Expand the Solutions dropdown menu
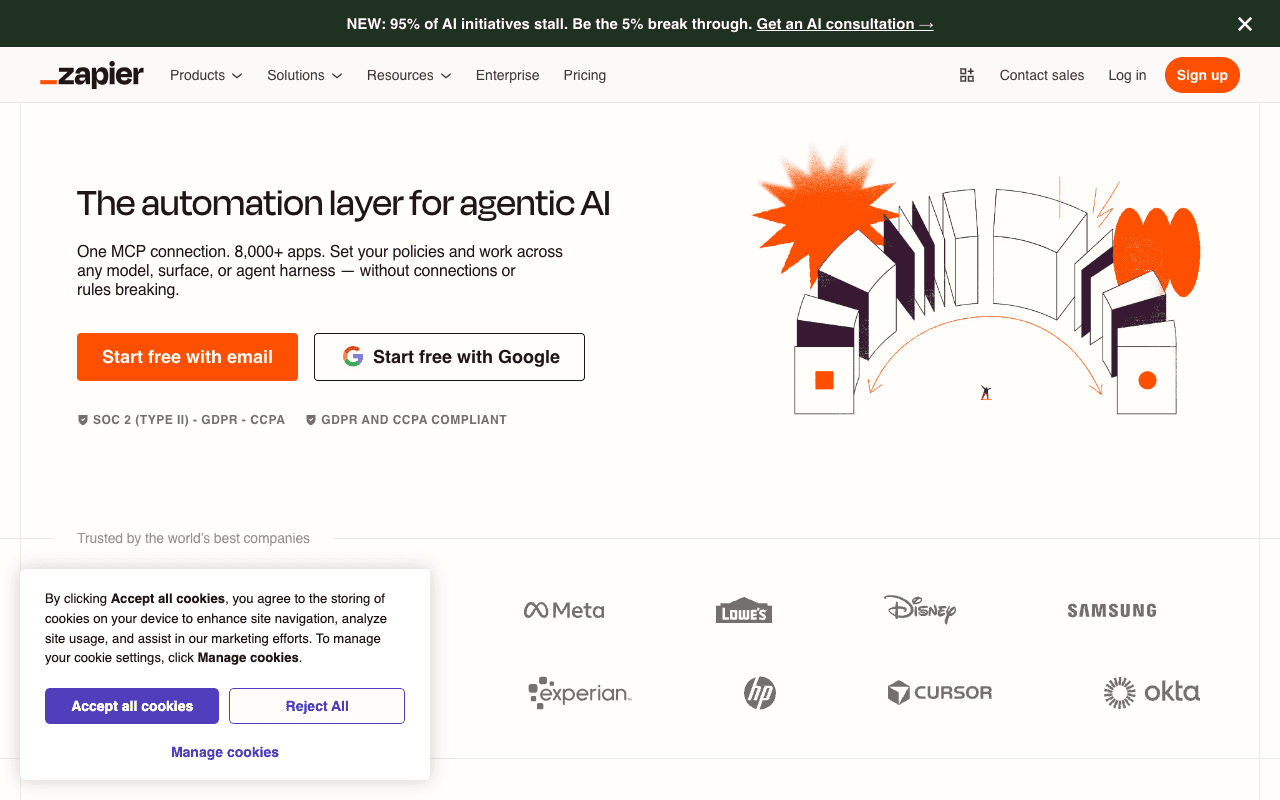Viewport: 1280px width, 800px height. pos(305,75)
